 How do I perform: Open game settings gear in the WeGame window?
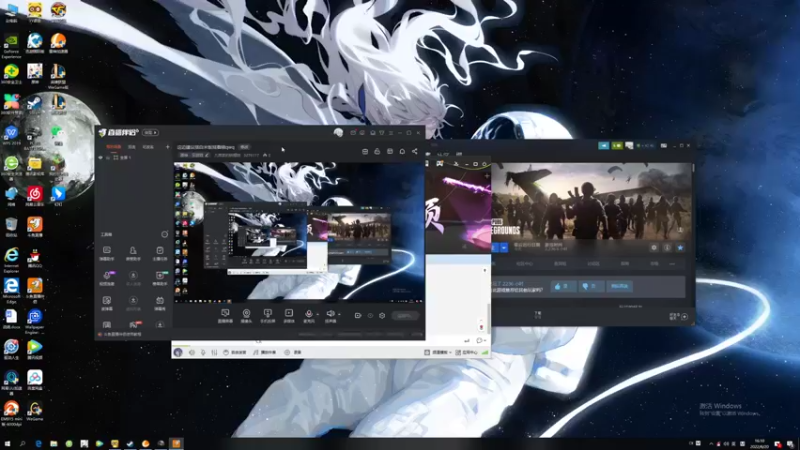click(654, 247)
